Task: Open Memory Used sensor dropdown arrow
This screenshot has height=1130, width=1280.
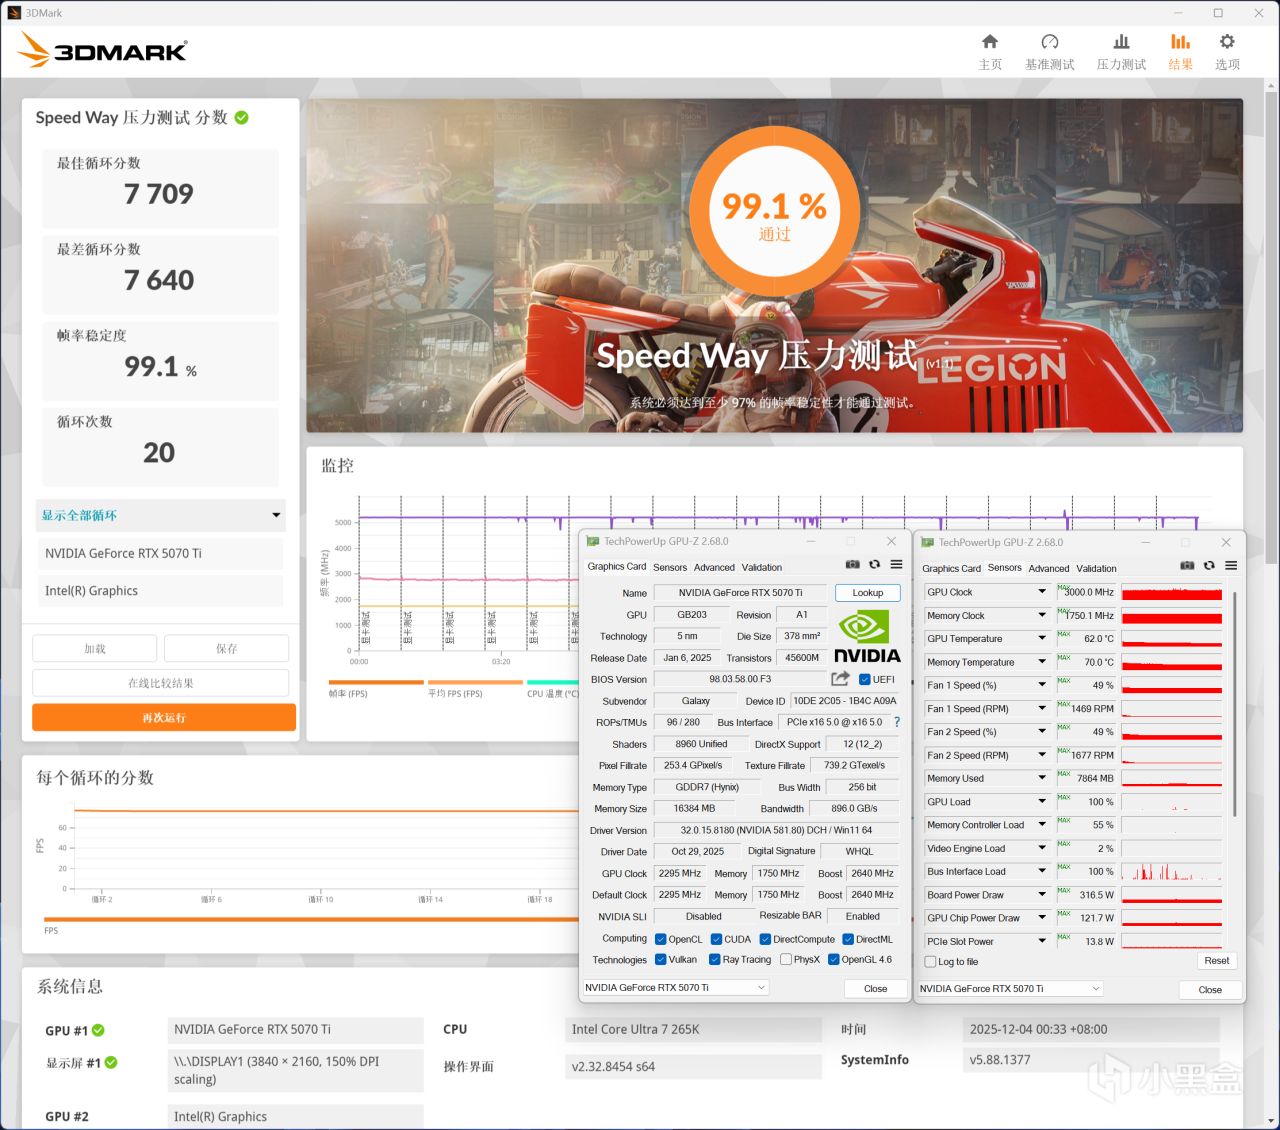Action: pyautogui.click(x=1042, y=778)
